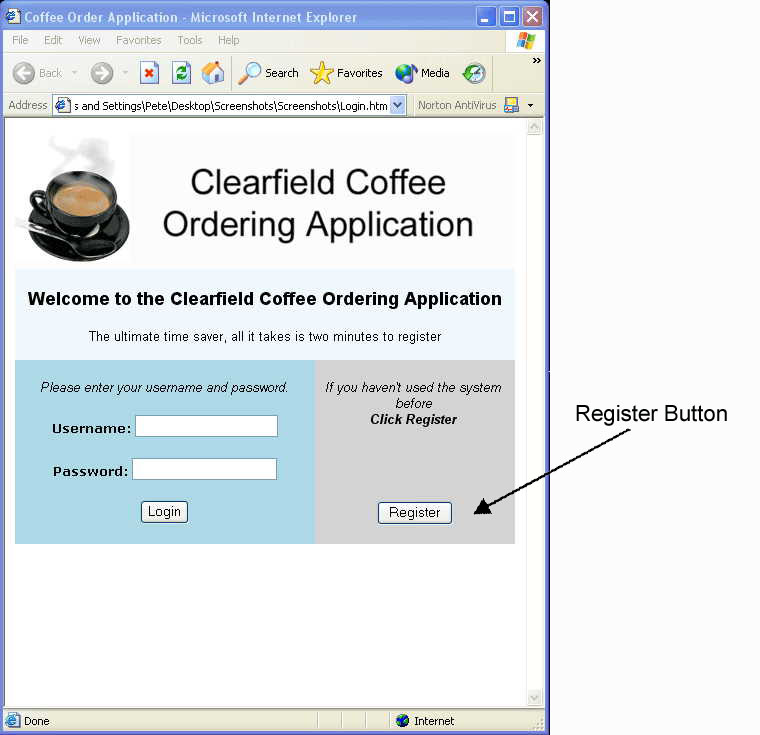Click into the Username text field
This screenshot has height=735, width=760.
coord(206,427)
